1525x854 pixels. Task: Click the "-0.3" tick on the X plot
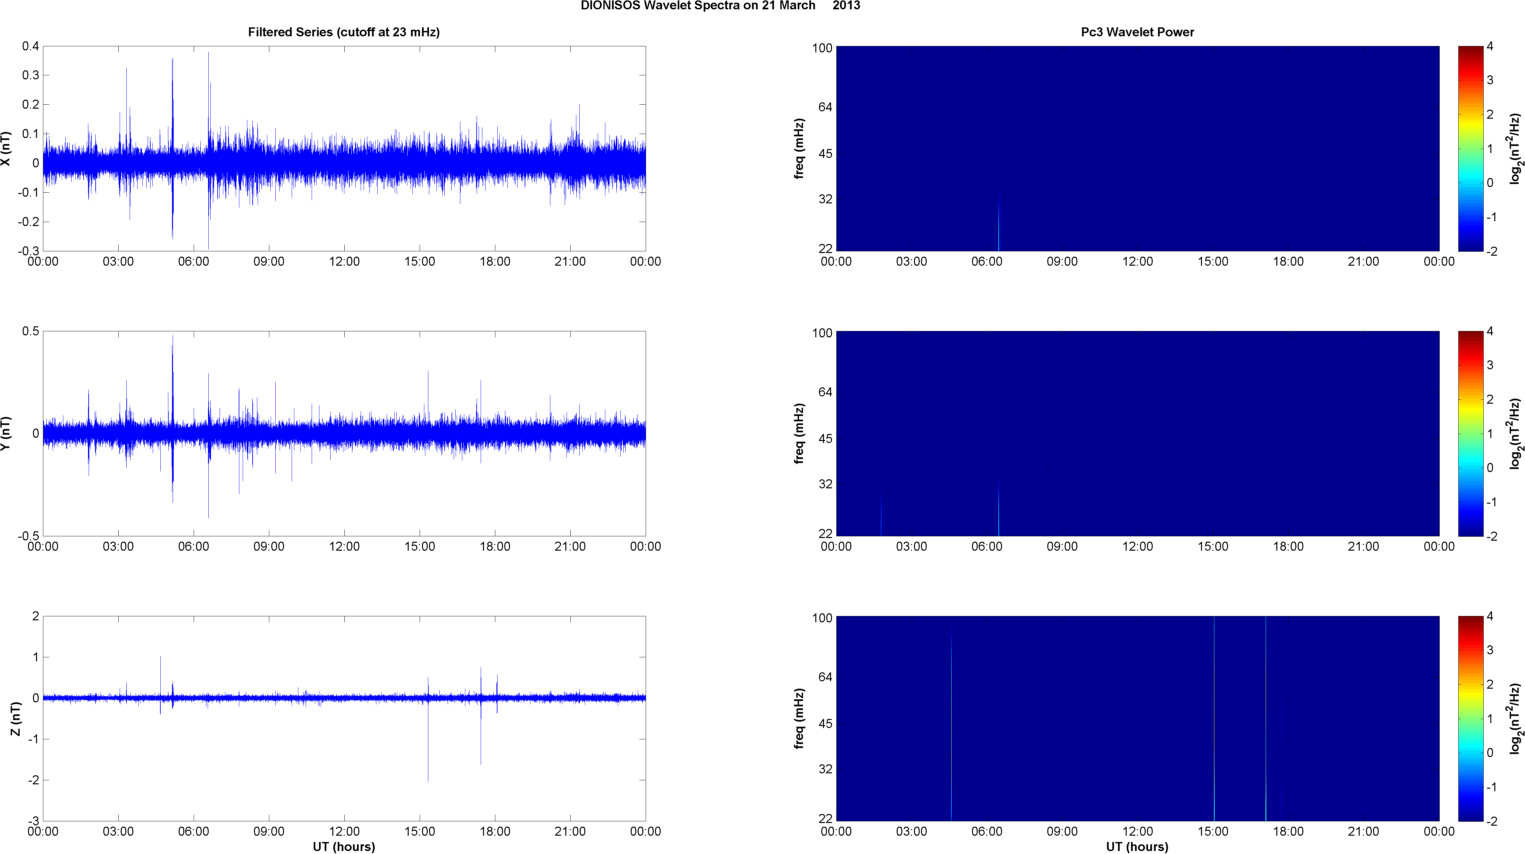click(x=28, y=251)
